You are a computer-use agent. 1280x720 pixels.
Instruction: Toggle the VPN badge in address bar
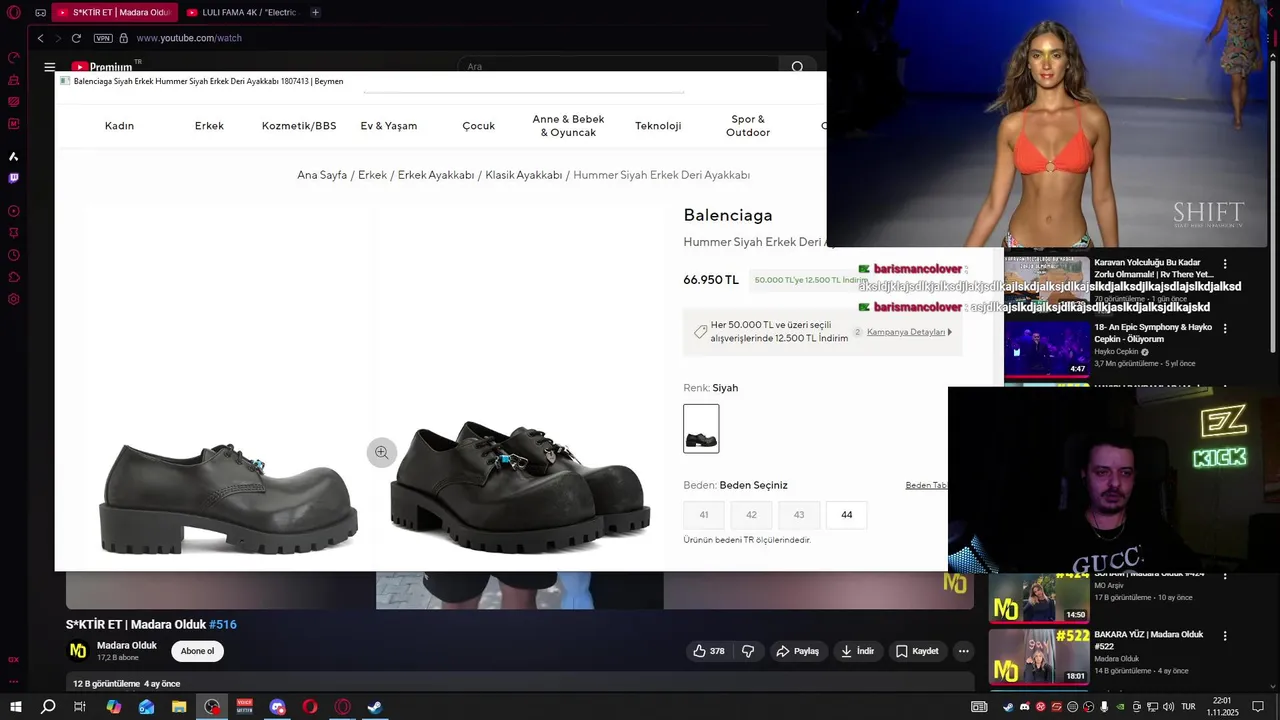(103, 38)
